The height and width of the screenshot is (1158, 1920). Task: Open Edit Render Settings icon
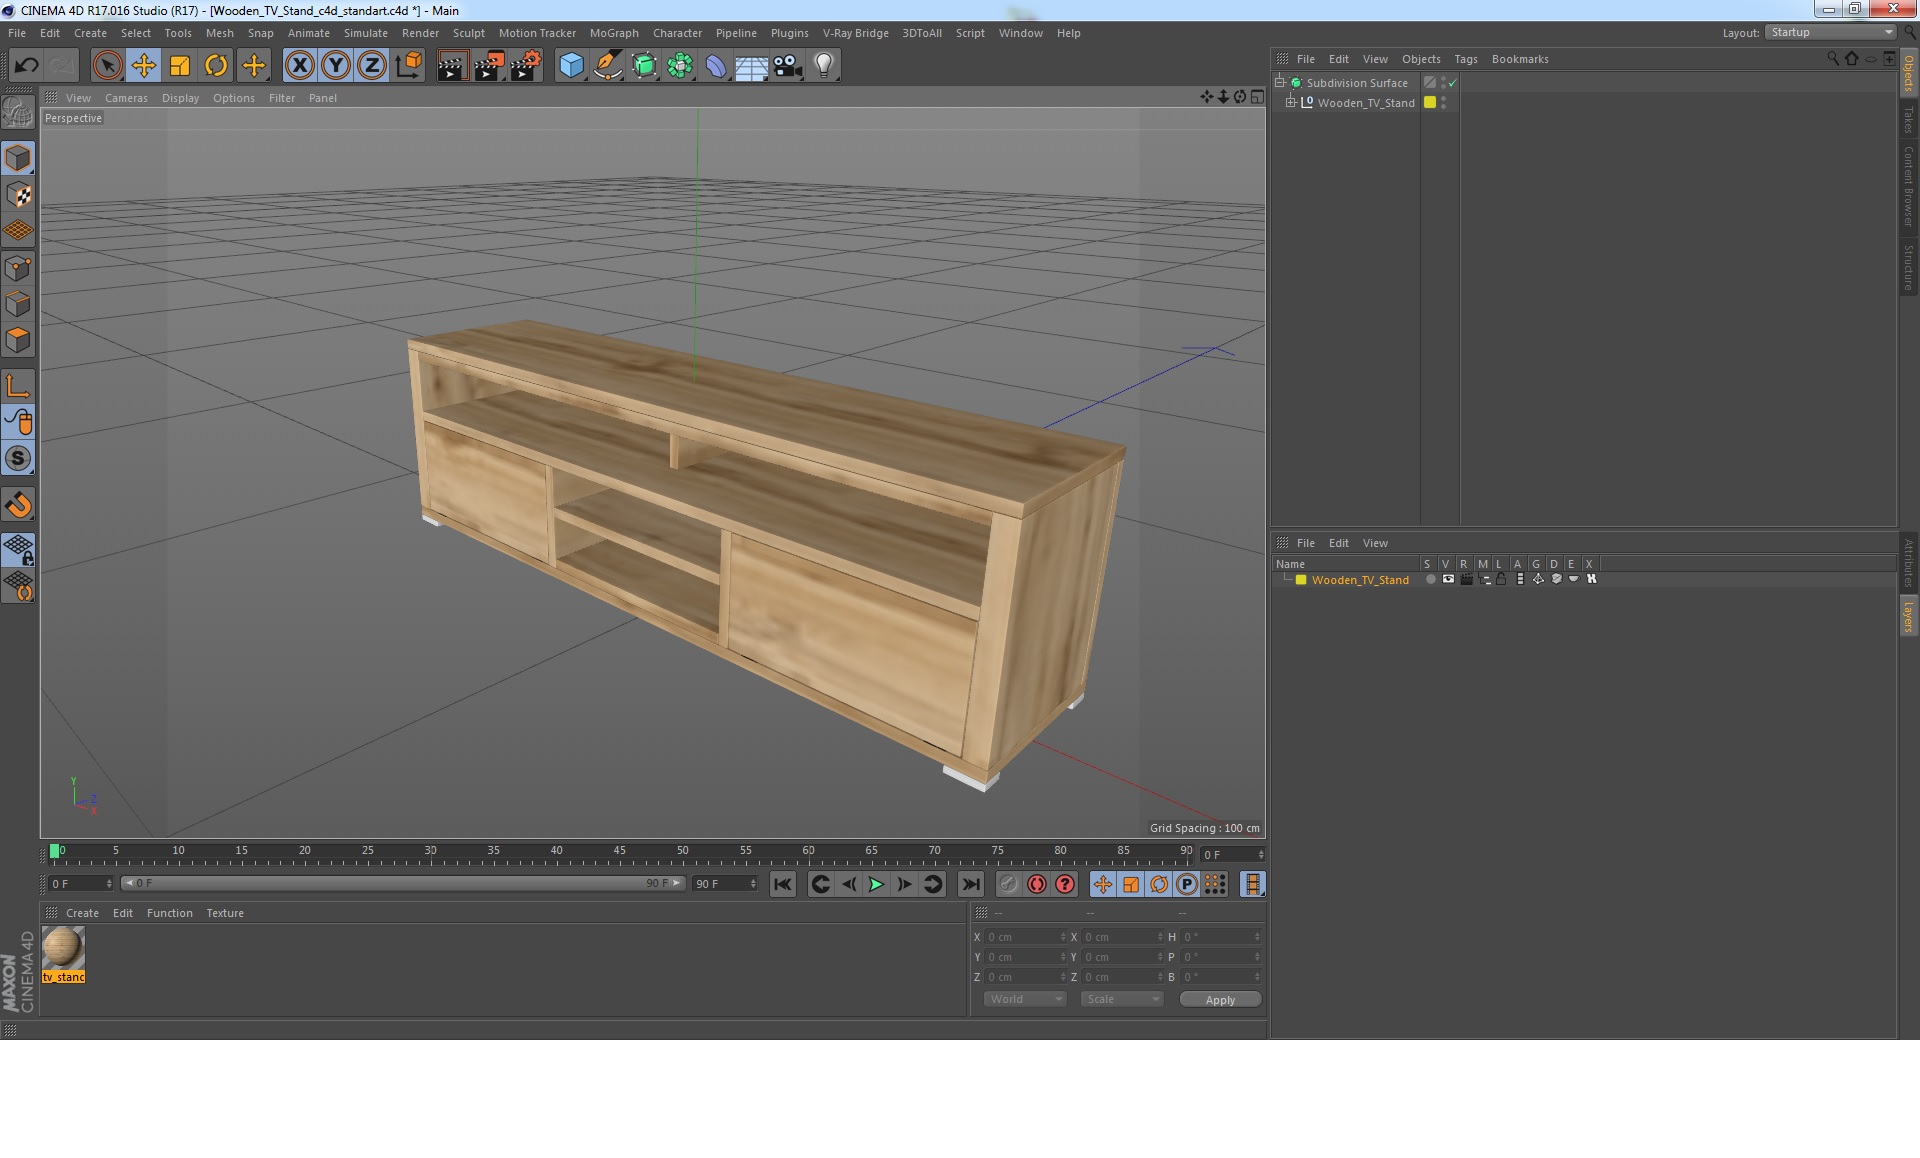click(526, 66)
